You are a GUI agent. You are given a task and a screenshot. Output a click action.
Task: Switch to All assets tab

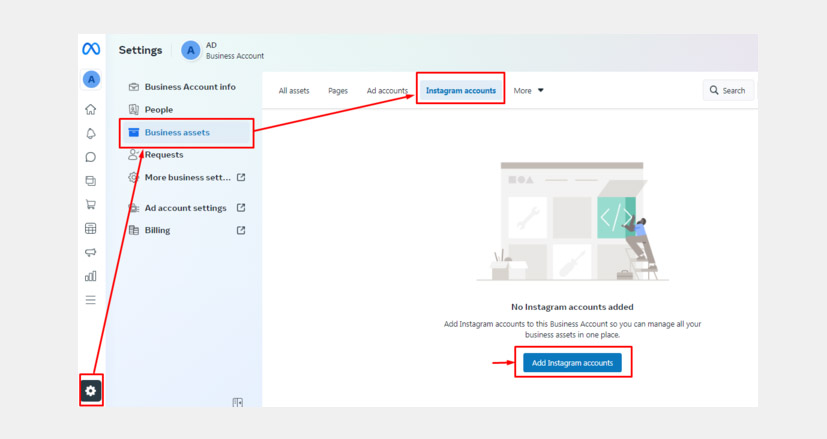click(294, 91)
